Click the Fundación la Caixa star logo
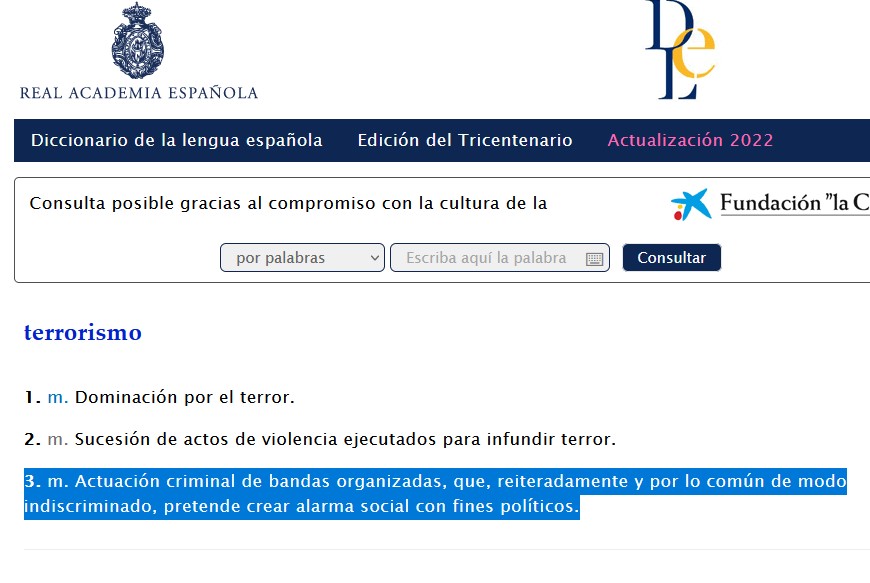The width and height of the screenshot is (870, 583). [x=691, y=204]
